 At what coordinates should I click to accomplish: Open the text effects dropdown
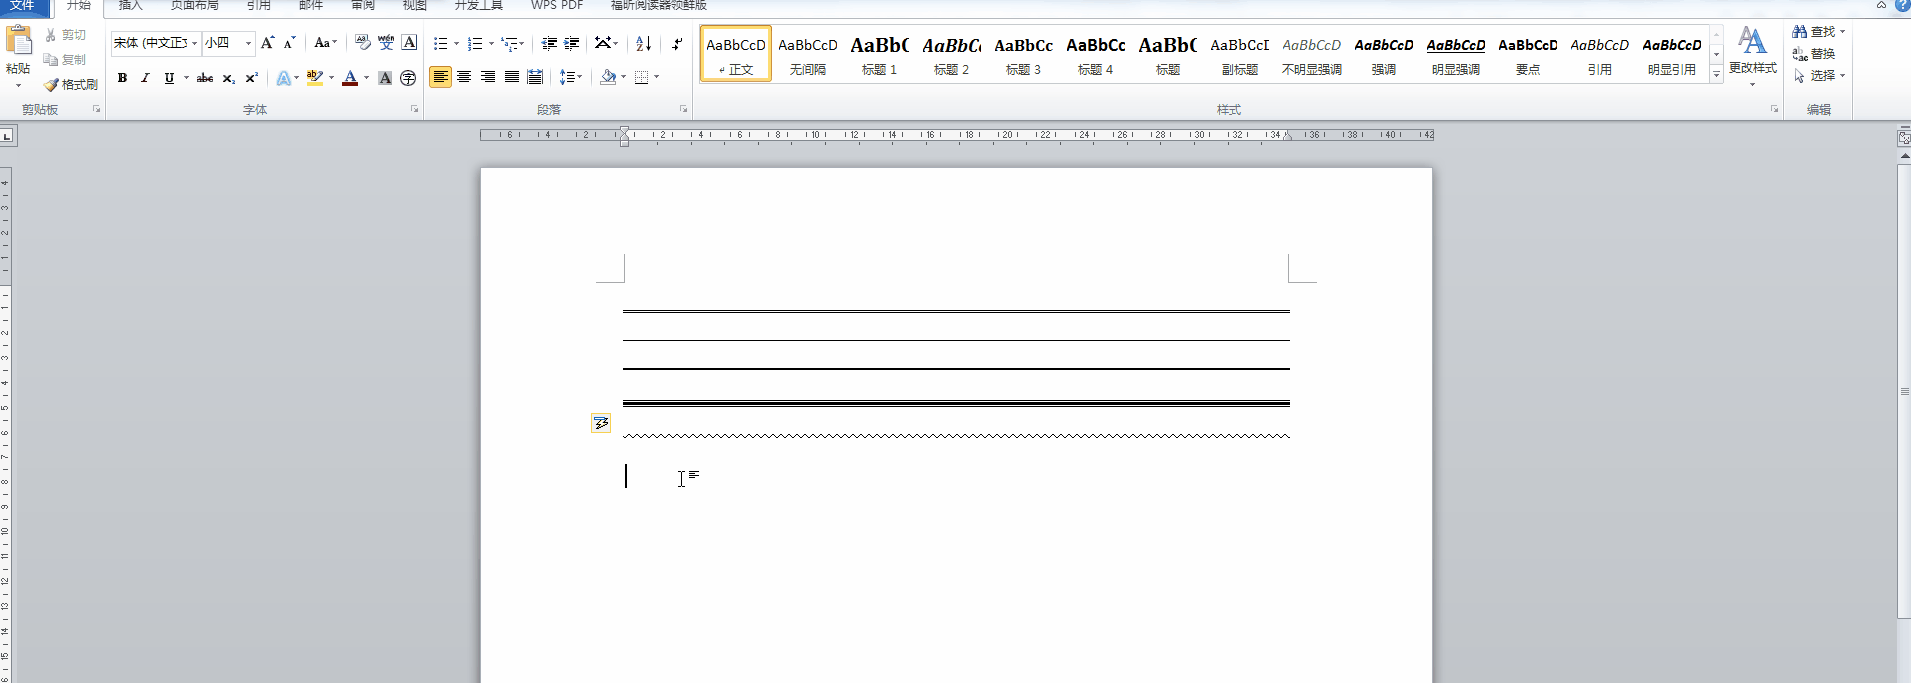pyautogui.click(x=287, y=78)
